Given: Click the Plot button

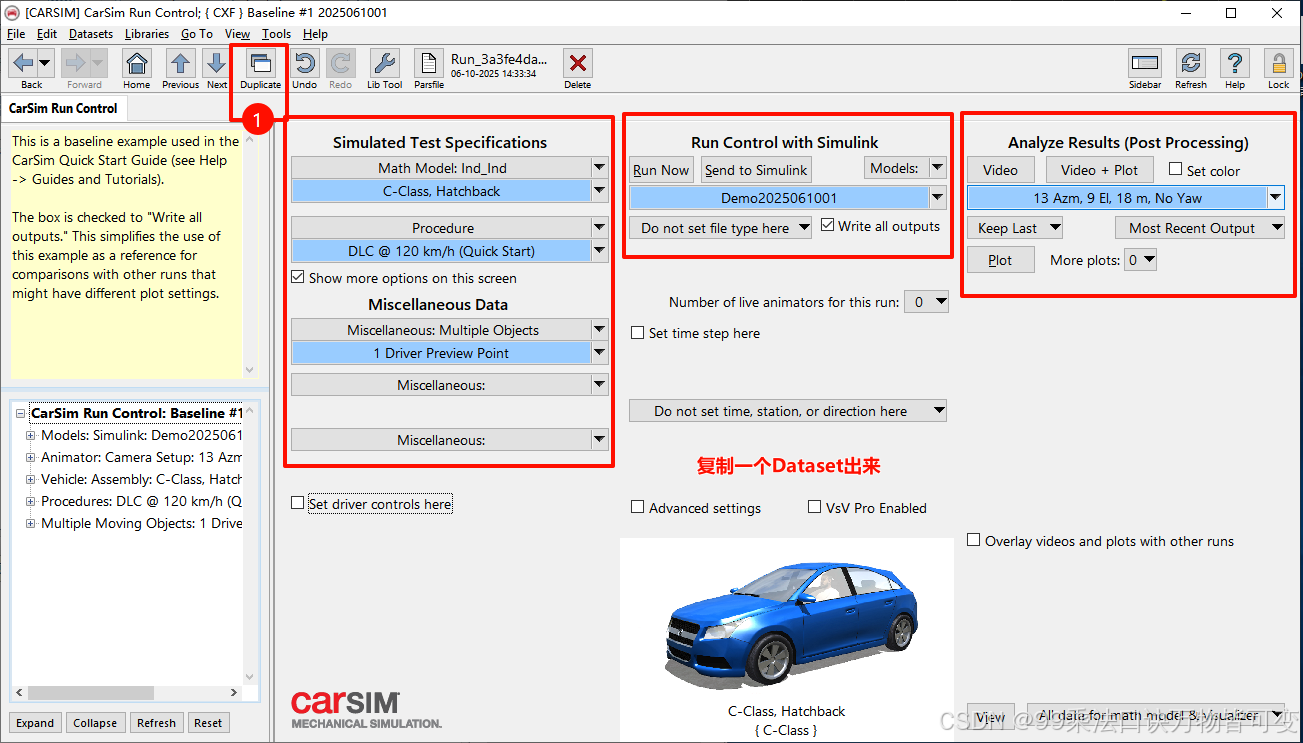Looking at the screenshot, I should click(x=1000, y=260).
